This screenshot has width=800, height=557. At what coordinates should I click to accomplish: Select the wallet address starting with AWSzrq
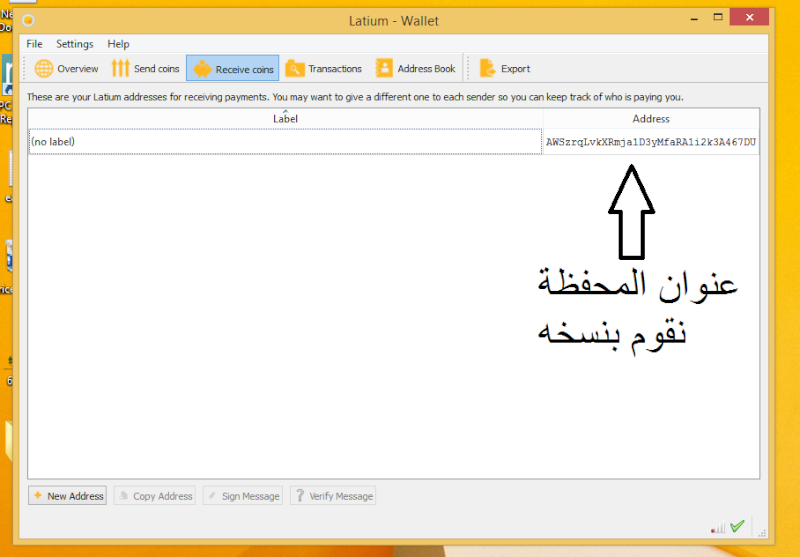click(651, 142)
